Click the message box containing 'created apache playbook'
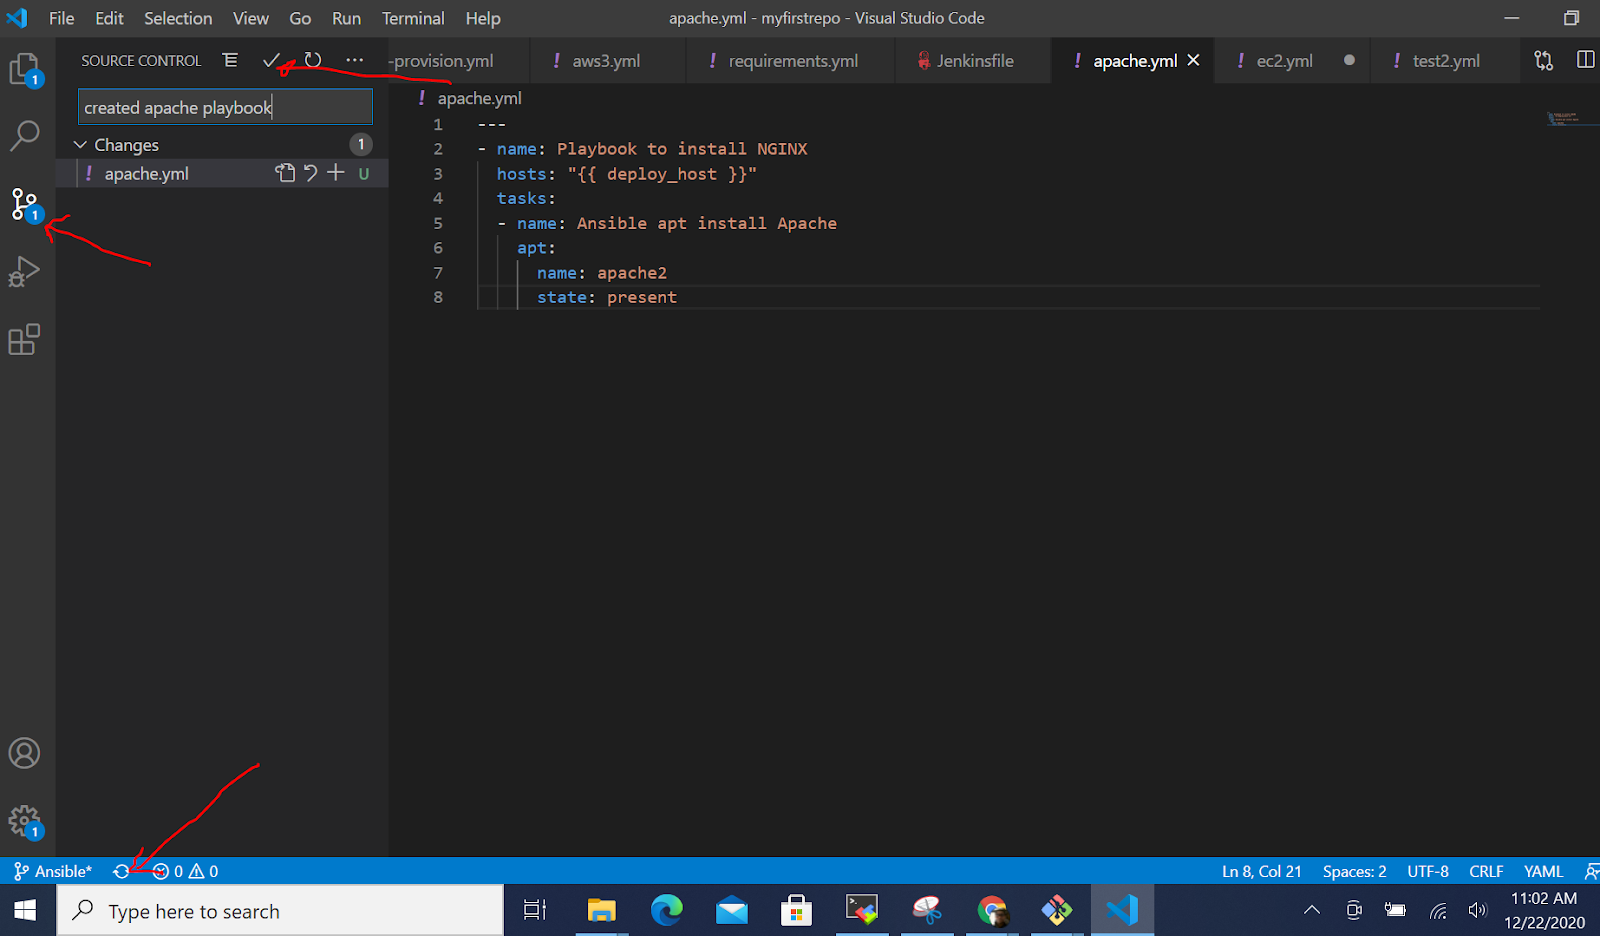The height and width of the screenshot is (936, 1600). [x=225, y=107]
